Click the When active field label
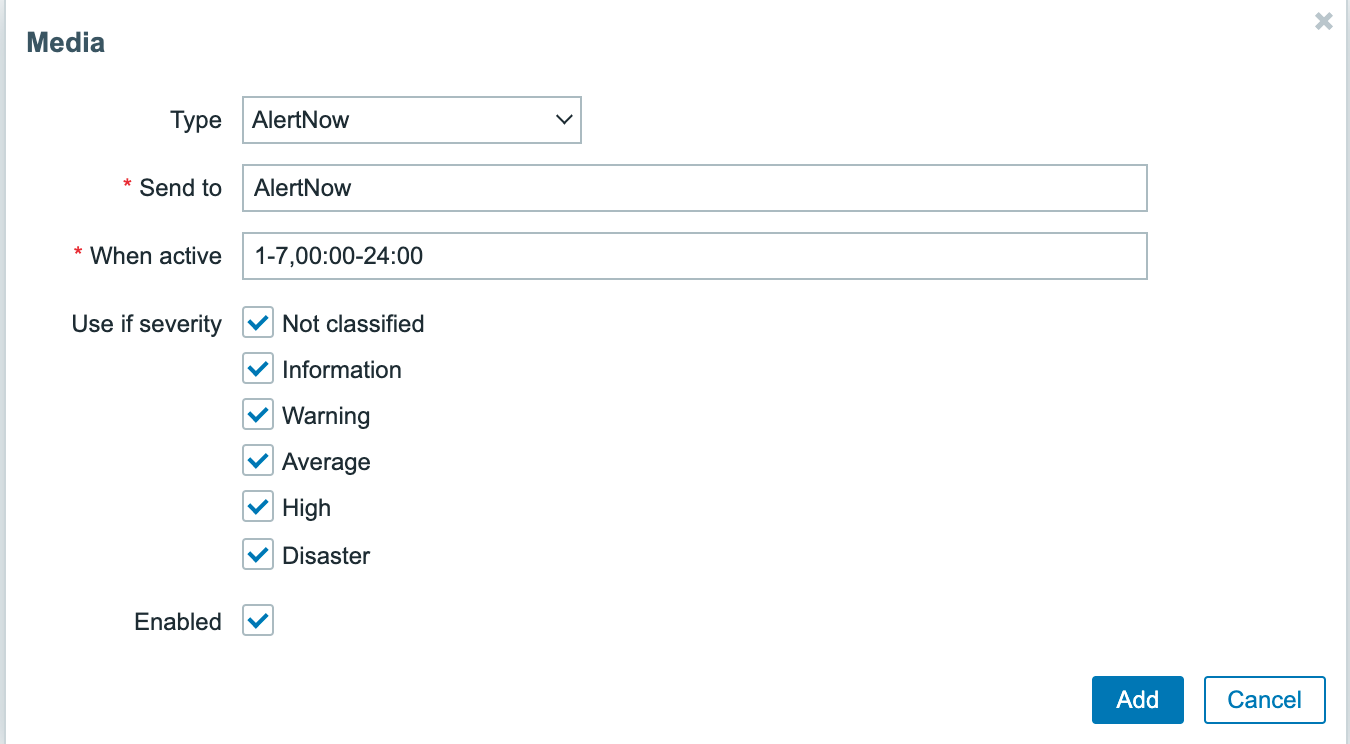 pos(155,256)
